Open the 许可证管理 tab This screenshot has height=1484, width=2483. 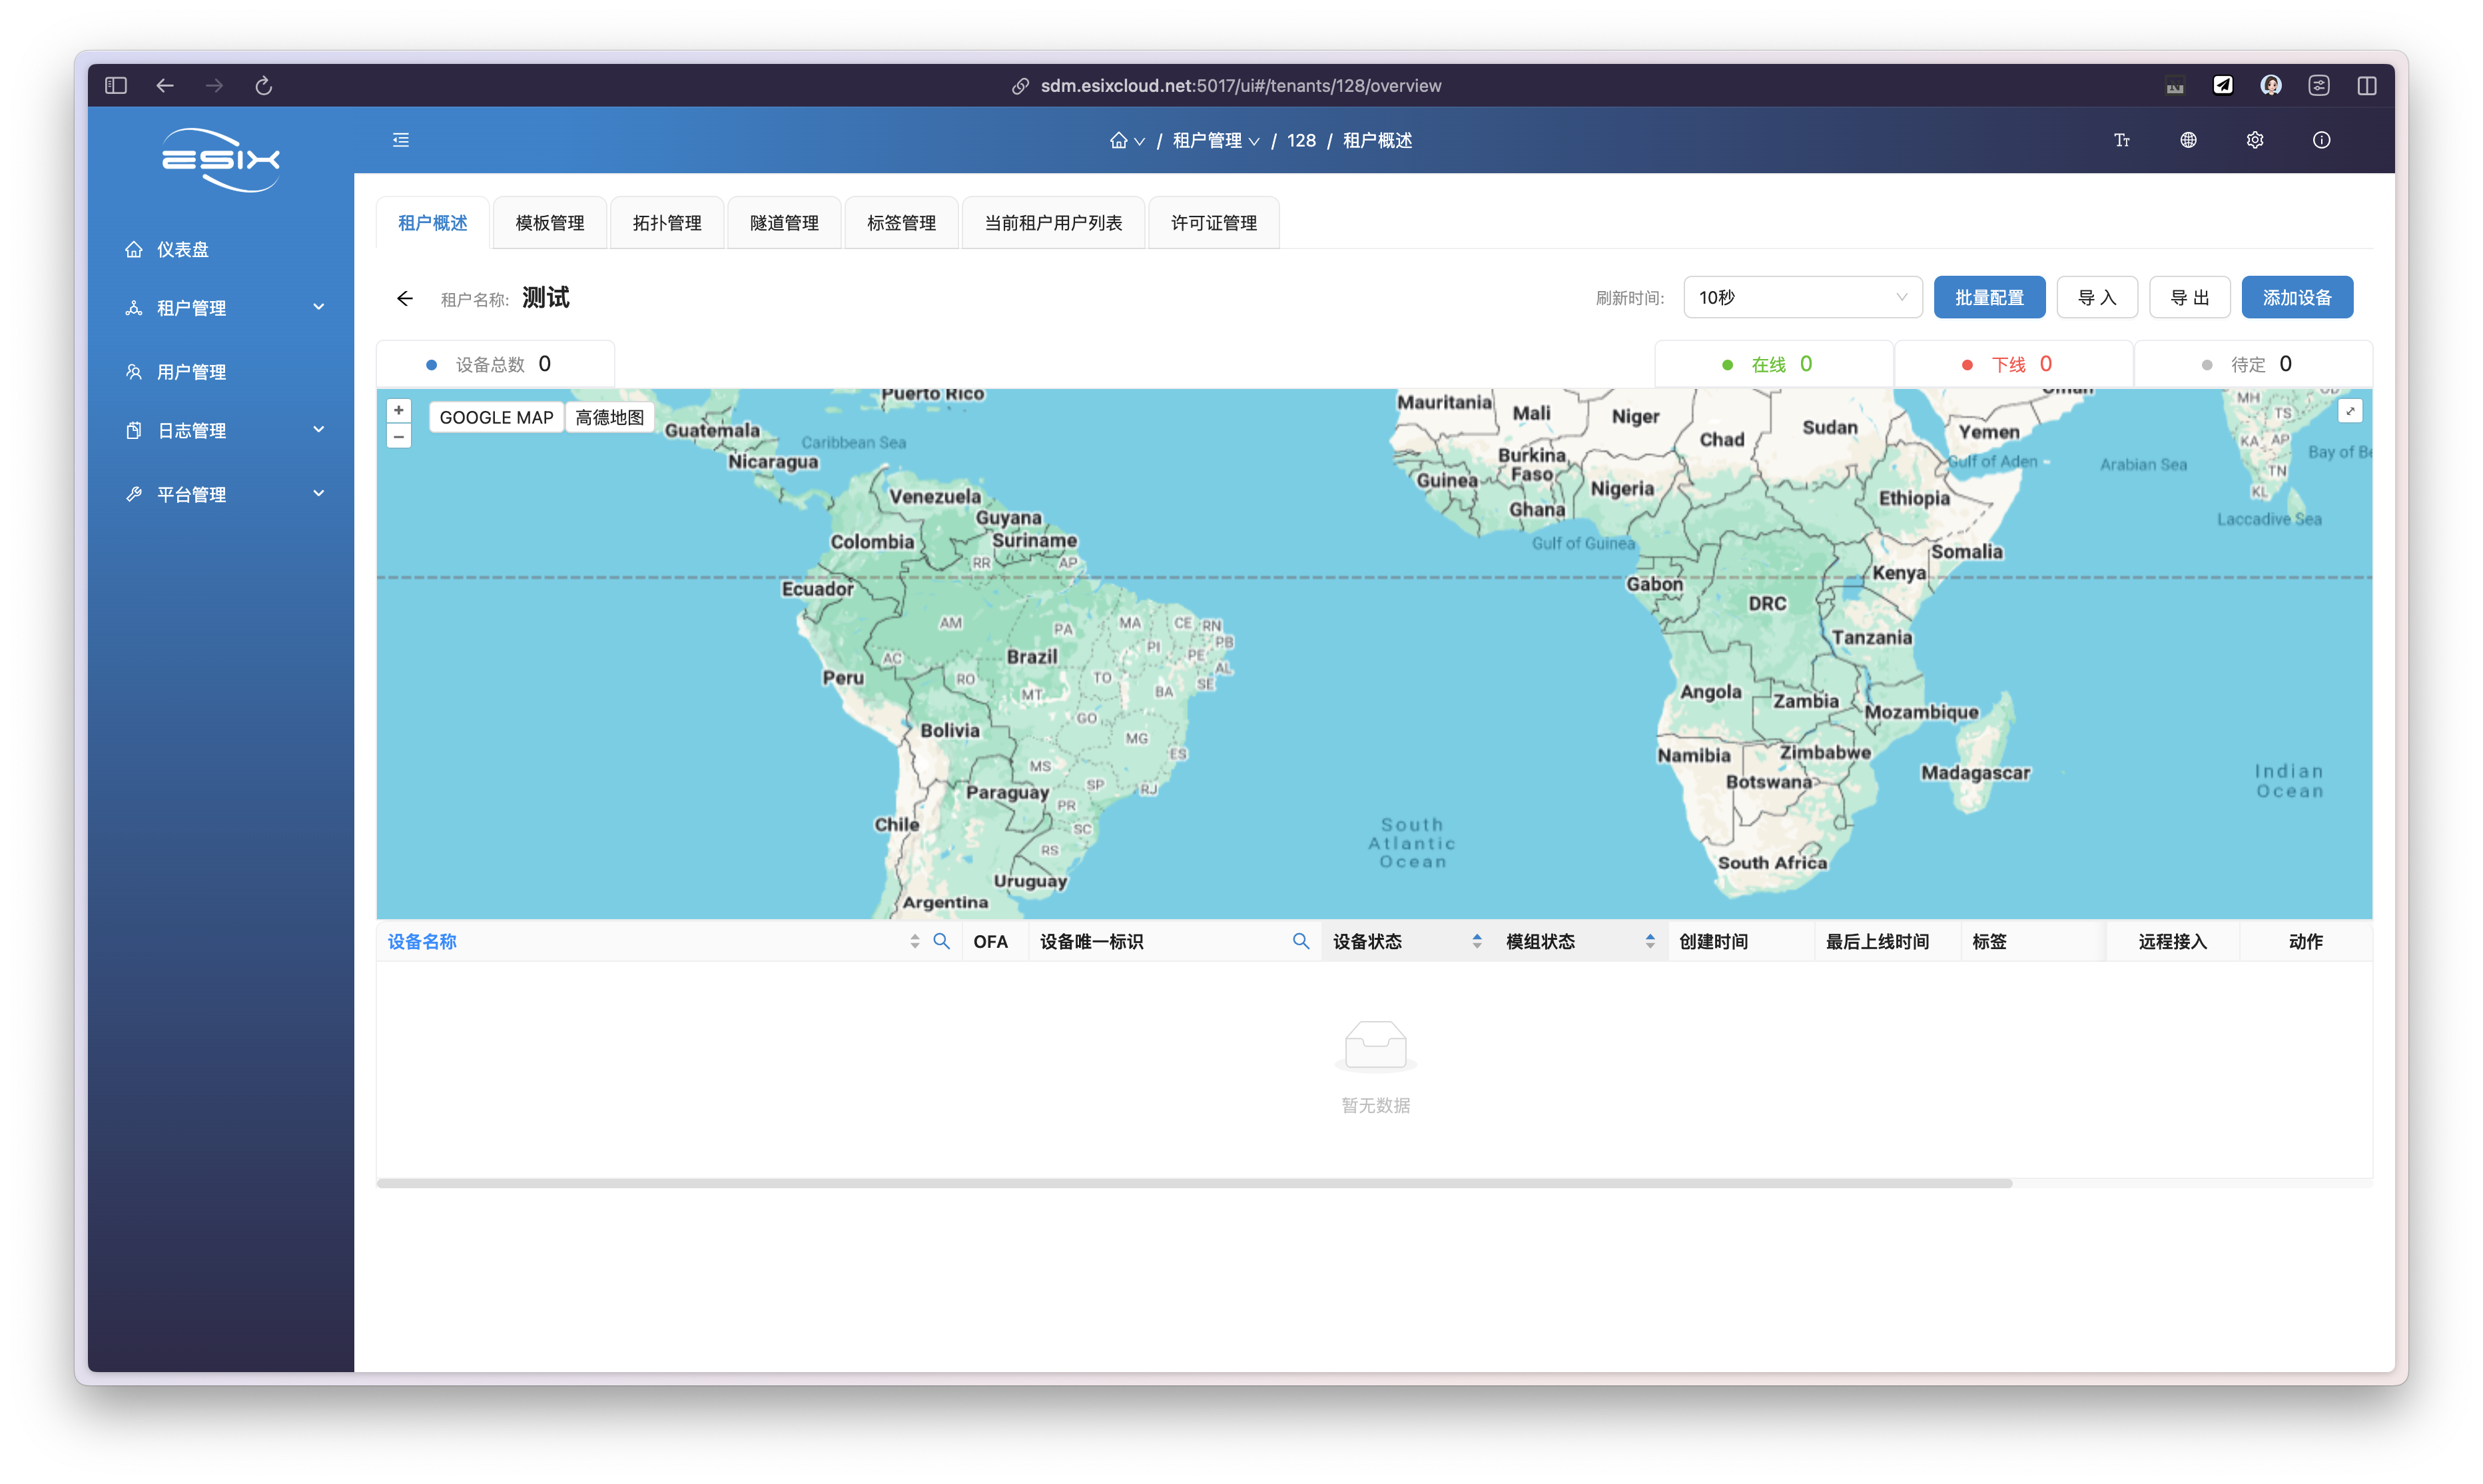coord(1213,223)
